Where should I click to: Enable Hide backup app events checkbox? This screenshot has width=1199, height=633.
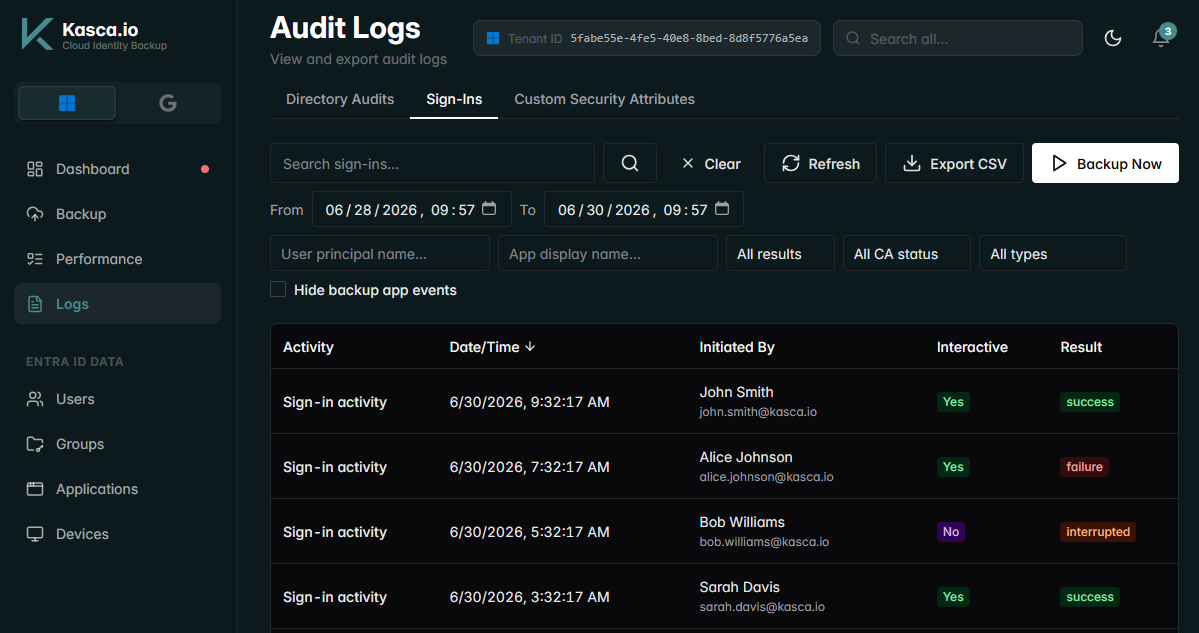278,290
